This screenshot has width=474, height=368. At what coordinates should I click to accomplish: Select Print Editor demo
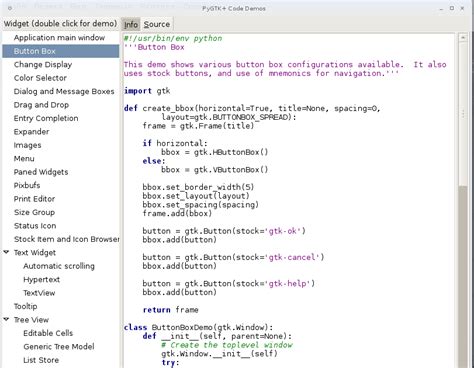(x=61, y=199)
